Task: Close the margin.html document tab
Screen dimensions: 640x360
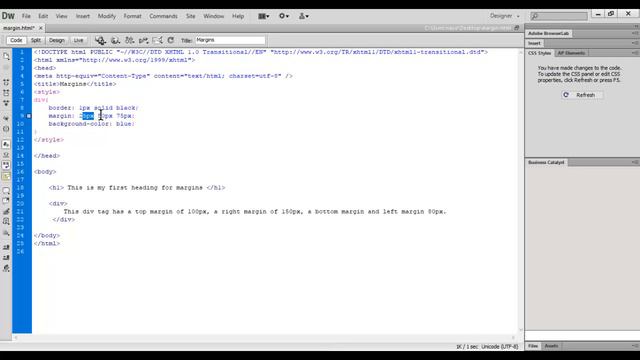Action: pos(41,28)
